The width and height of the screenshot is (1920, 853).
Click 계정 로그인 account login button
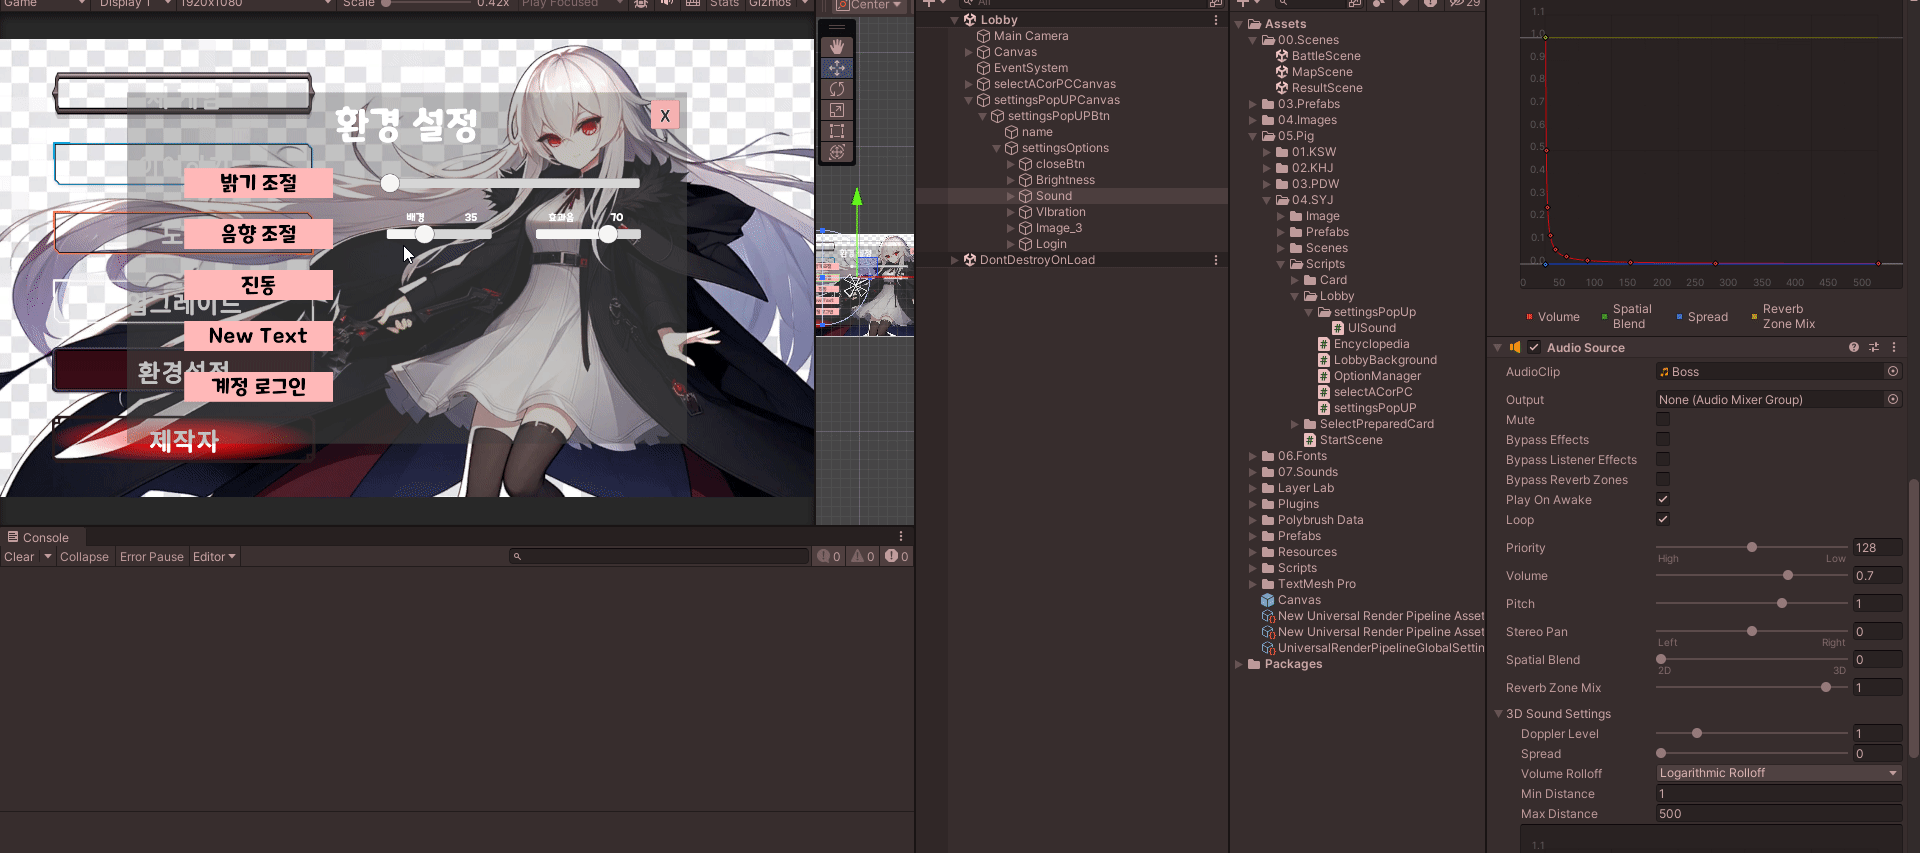(x=258, y=387)
